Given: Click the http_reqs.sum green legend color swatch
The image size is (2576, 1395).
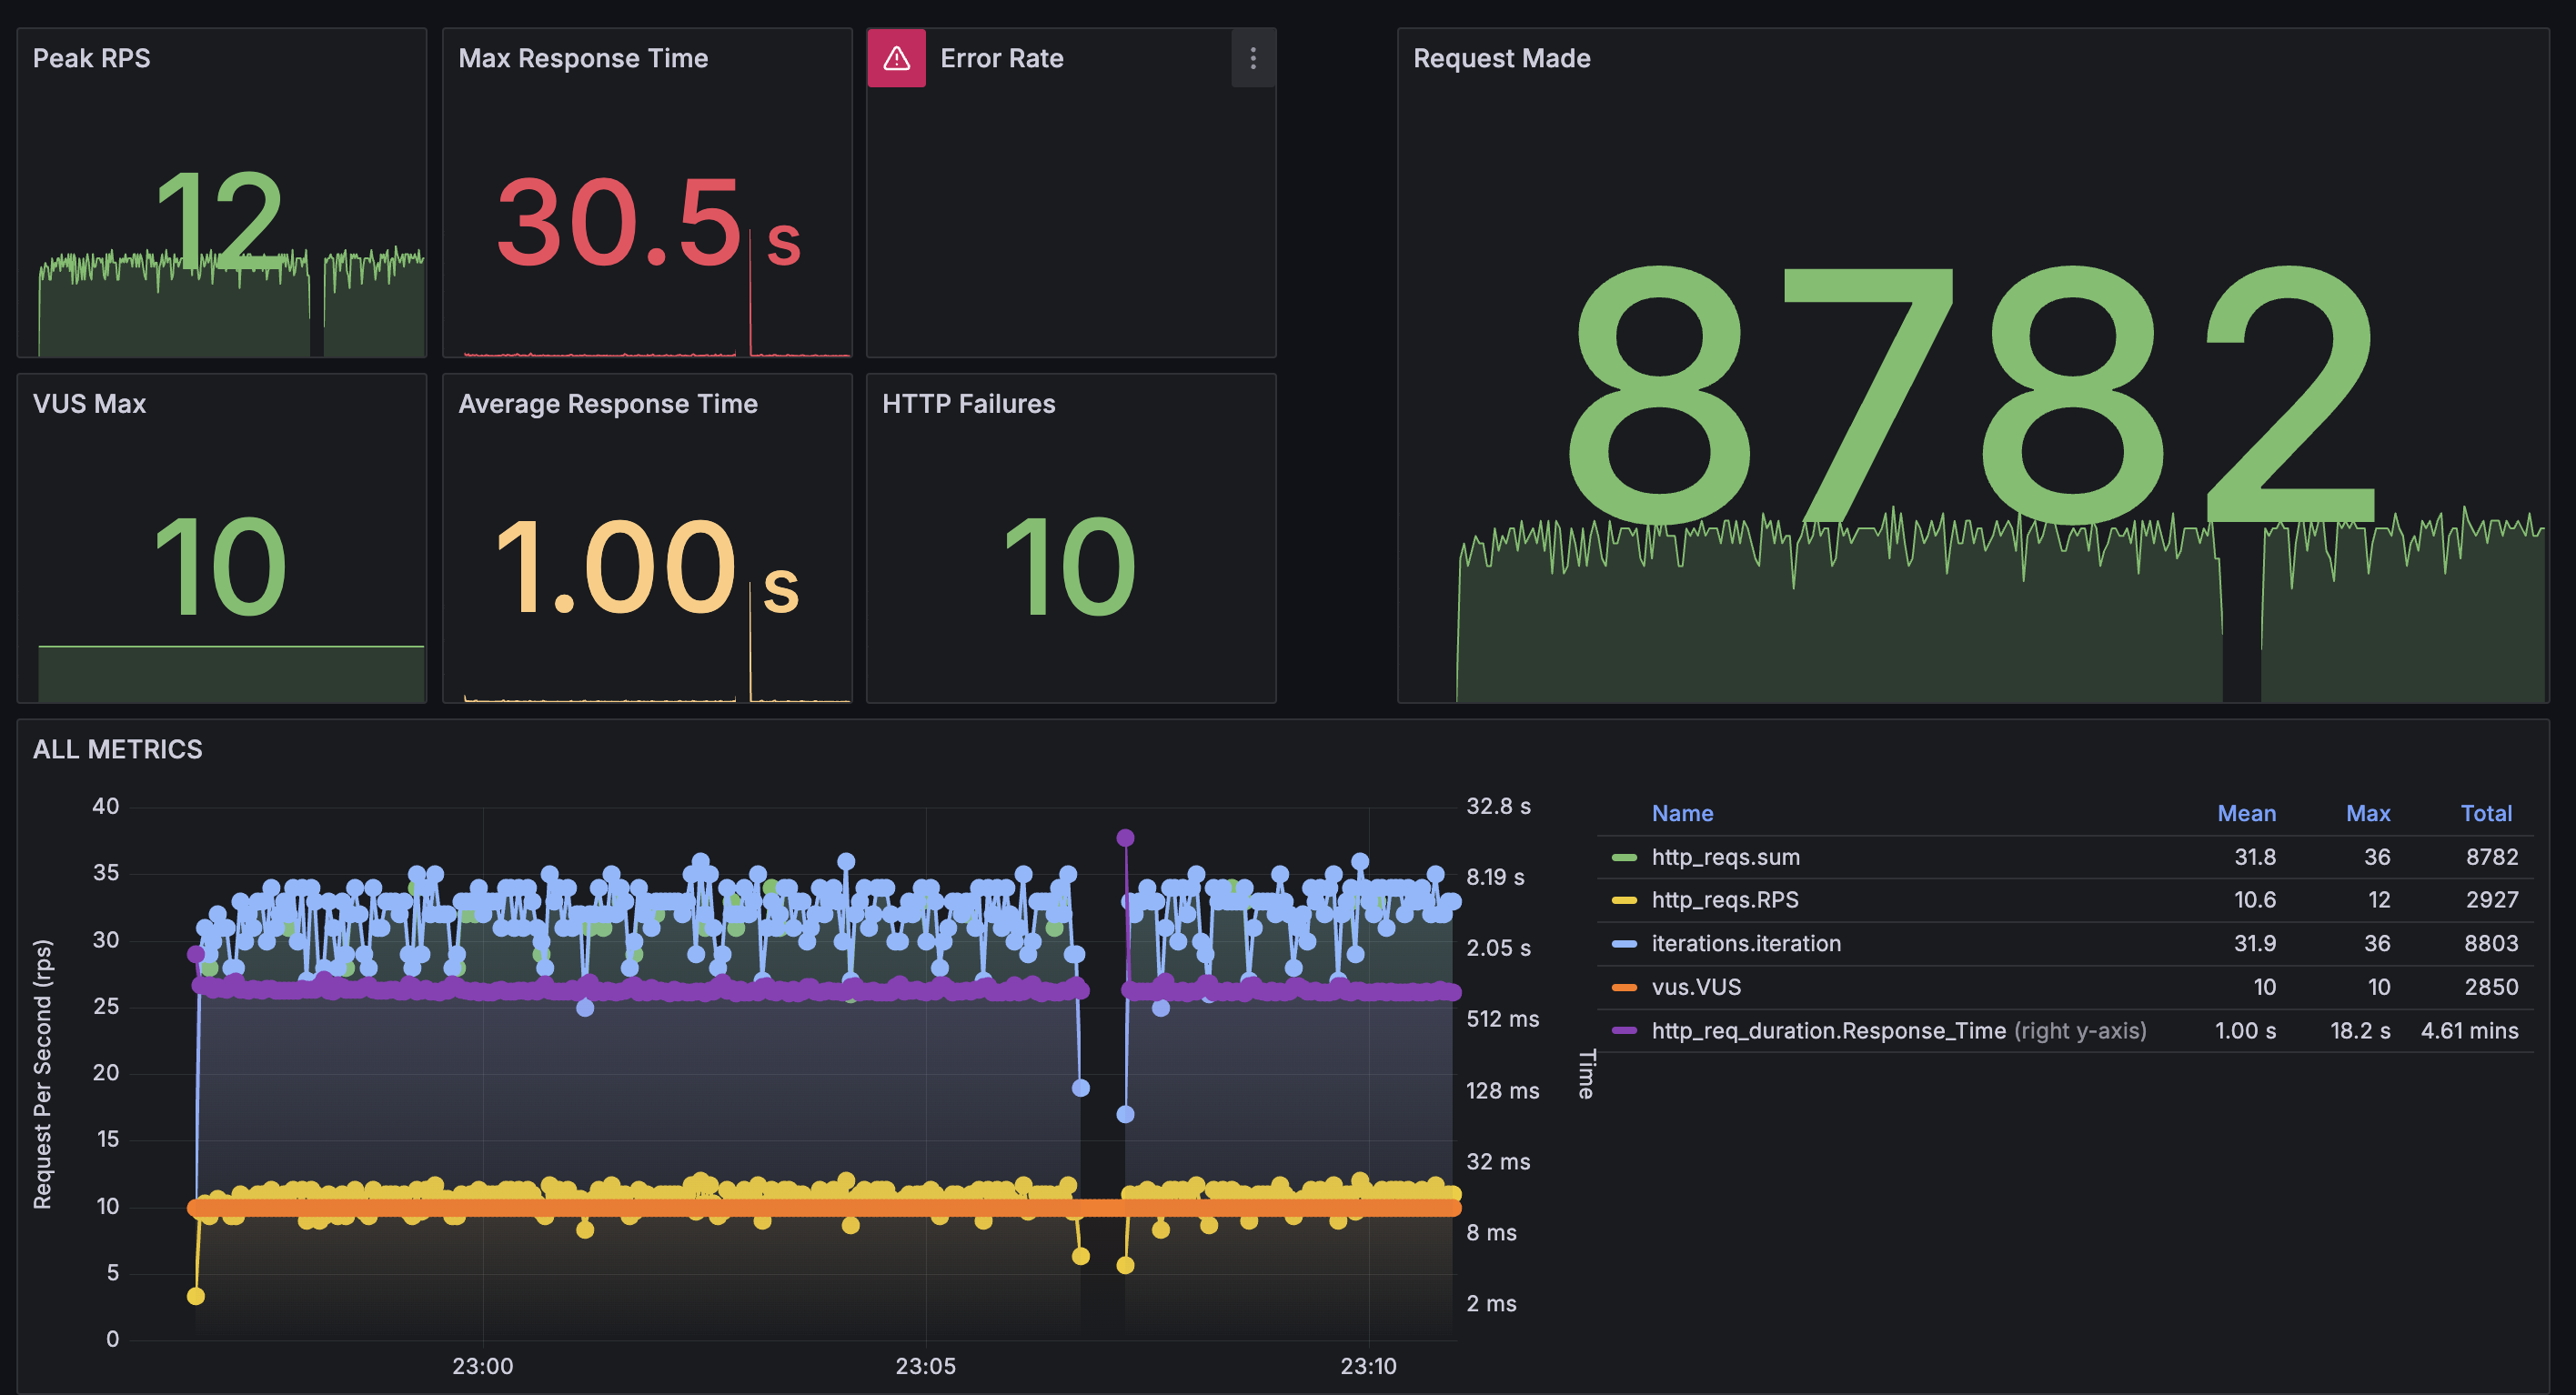Looking at the screenshot, I should (x=1624, y=857).
